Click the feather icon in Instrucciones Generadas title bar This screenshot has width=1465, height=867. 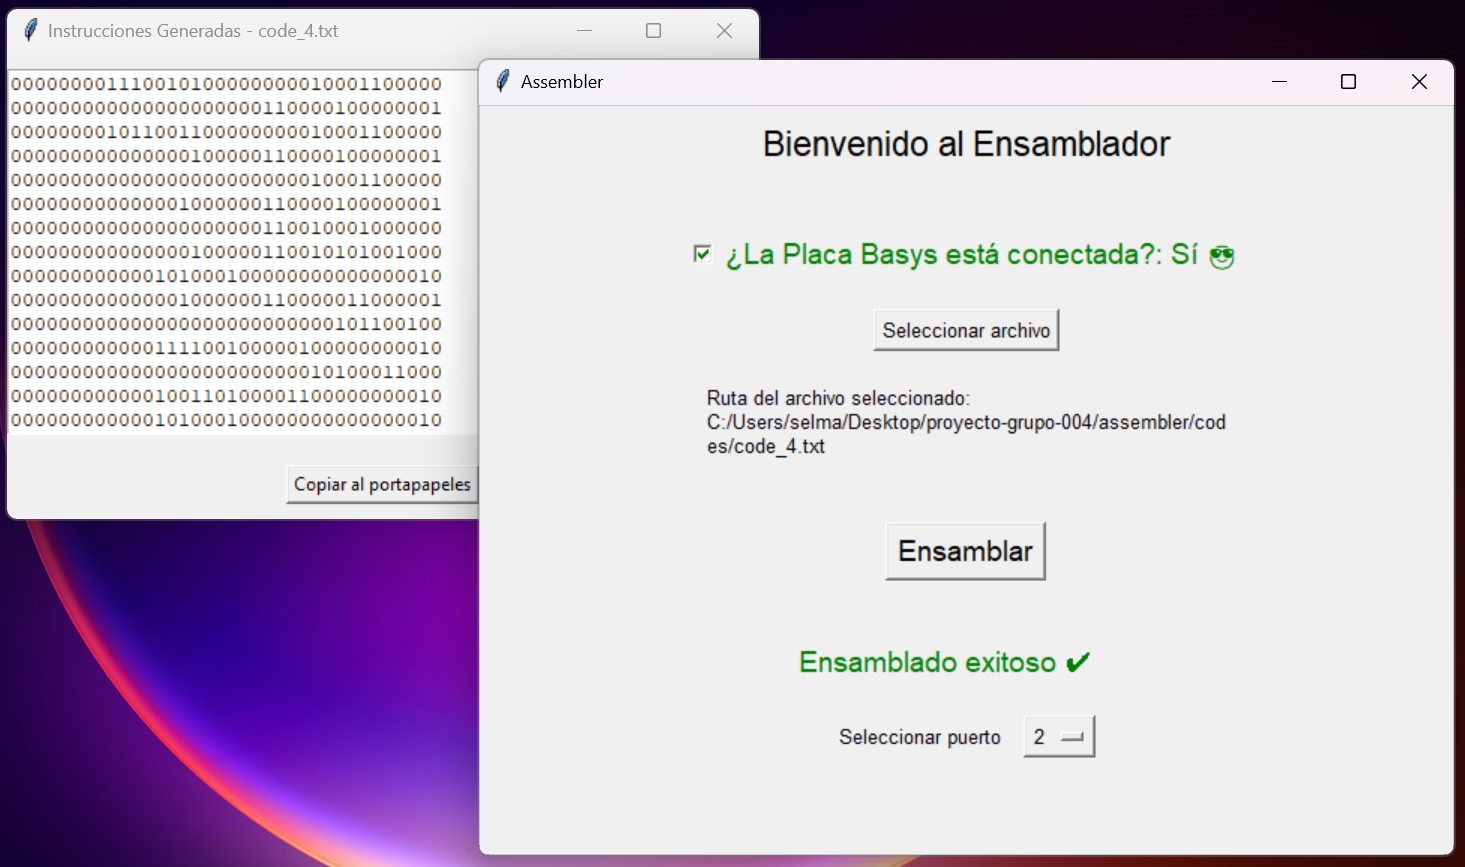(x=30, y=30)
